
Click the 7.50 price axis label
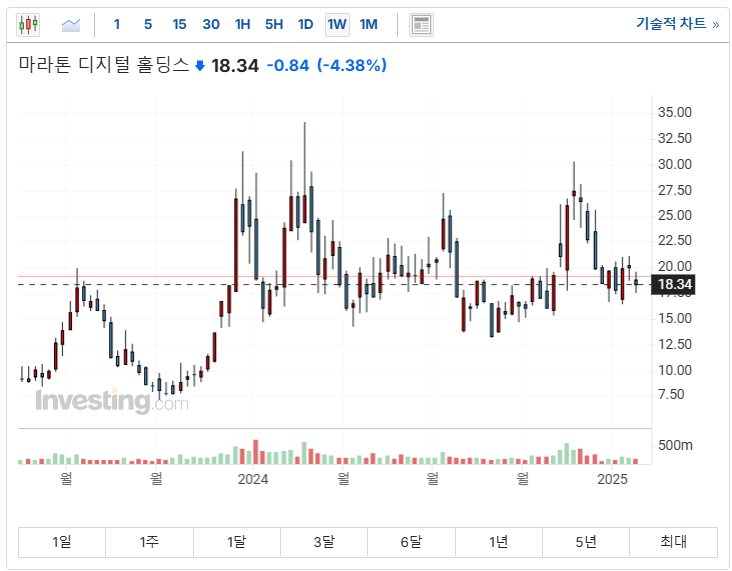tap(671, 395)
